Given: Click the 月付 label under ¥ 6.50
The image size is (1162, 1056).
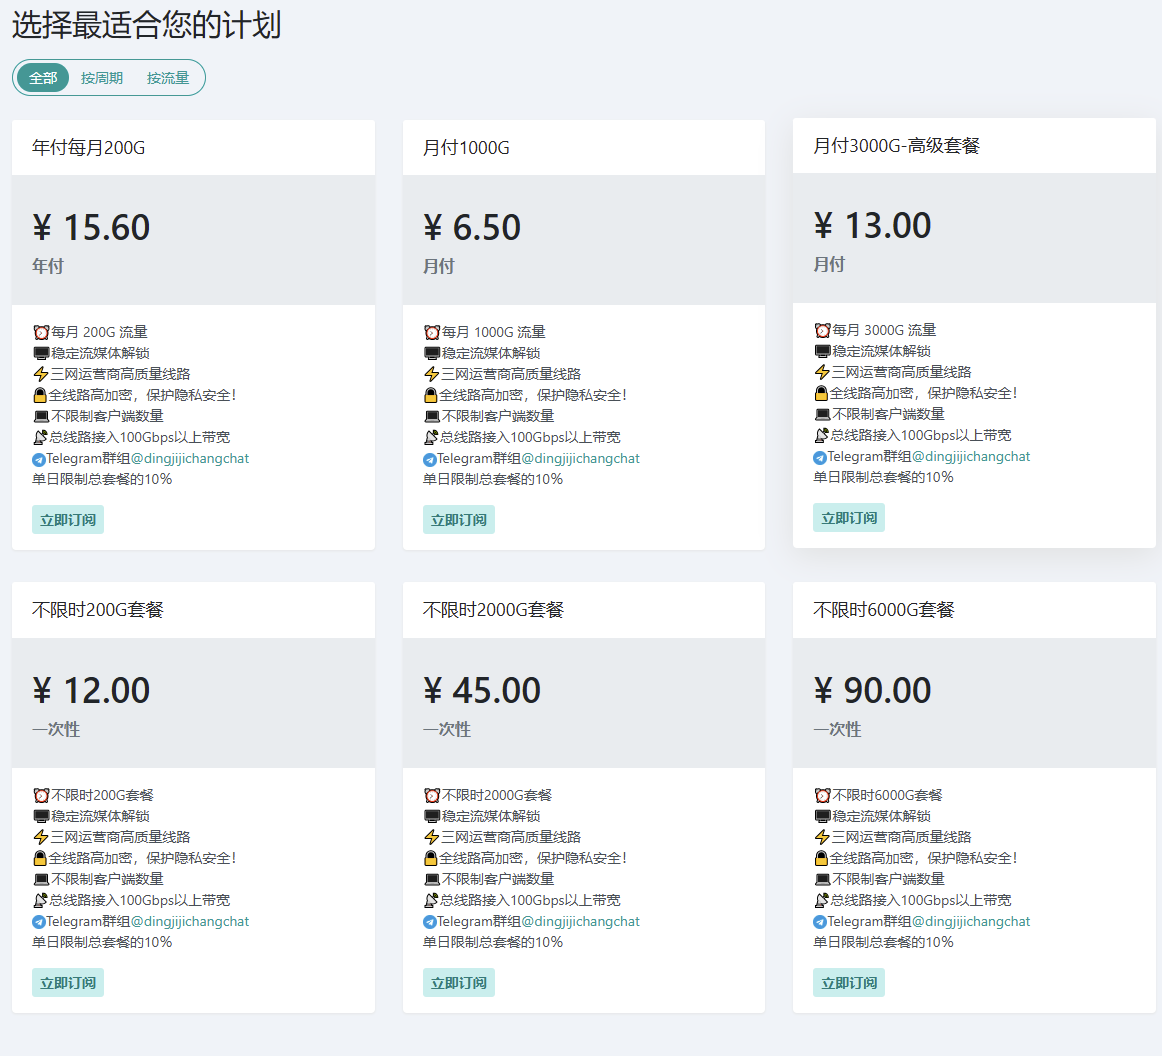Looking at the screenshot, I should [x=438, y=266].
